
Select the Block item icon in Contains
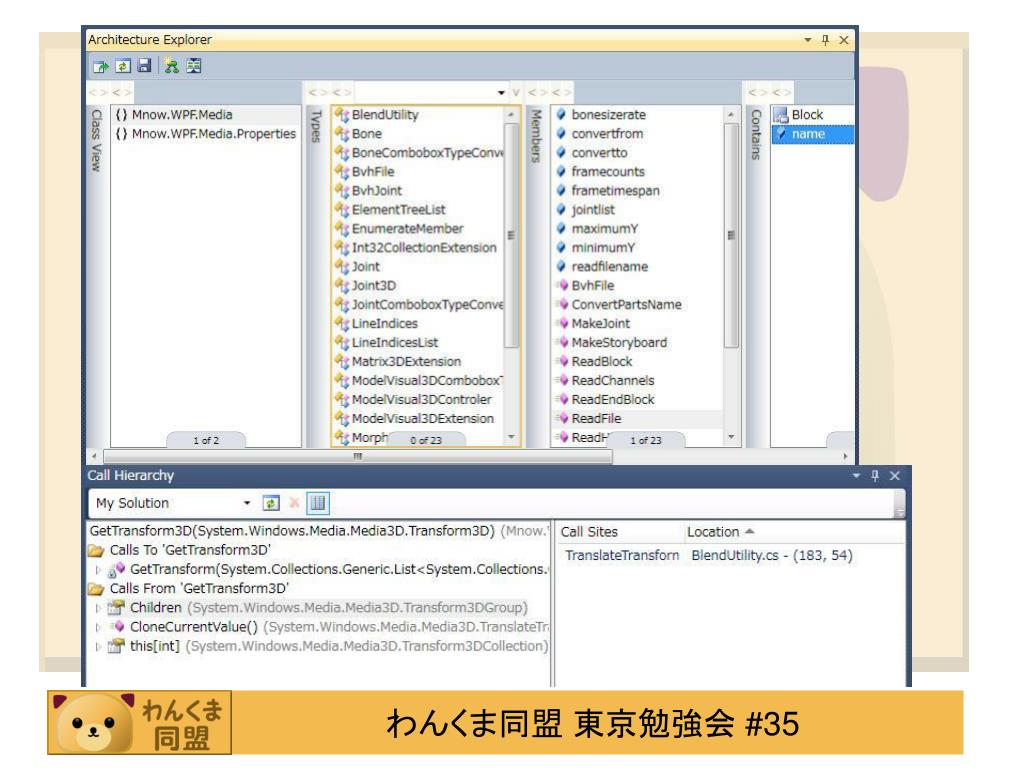coord(780,115)
